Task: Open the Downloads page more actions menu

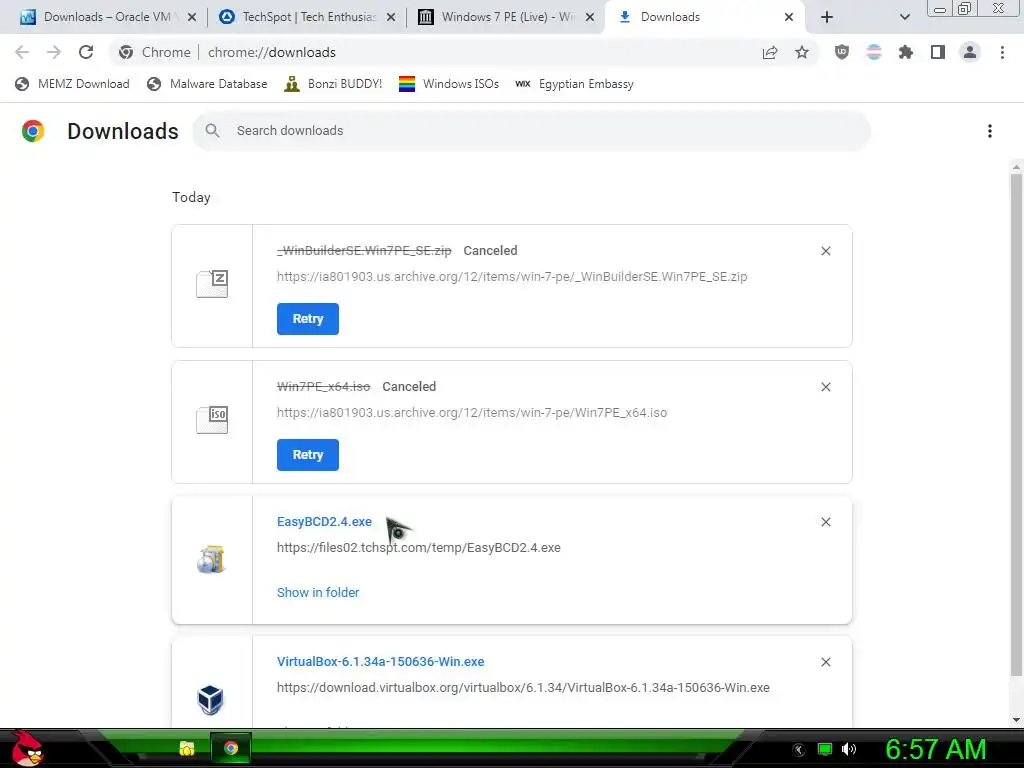Action: (x=990, y=131)
